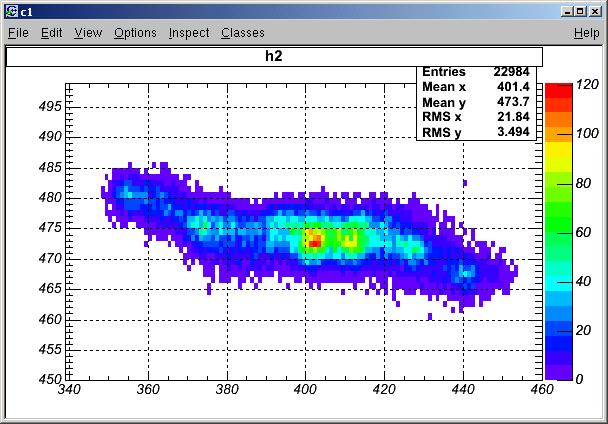608x424 pixels.
Task: Select the h2 histogram title box
Action: pos(274,57)
